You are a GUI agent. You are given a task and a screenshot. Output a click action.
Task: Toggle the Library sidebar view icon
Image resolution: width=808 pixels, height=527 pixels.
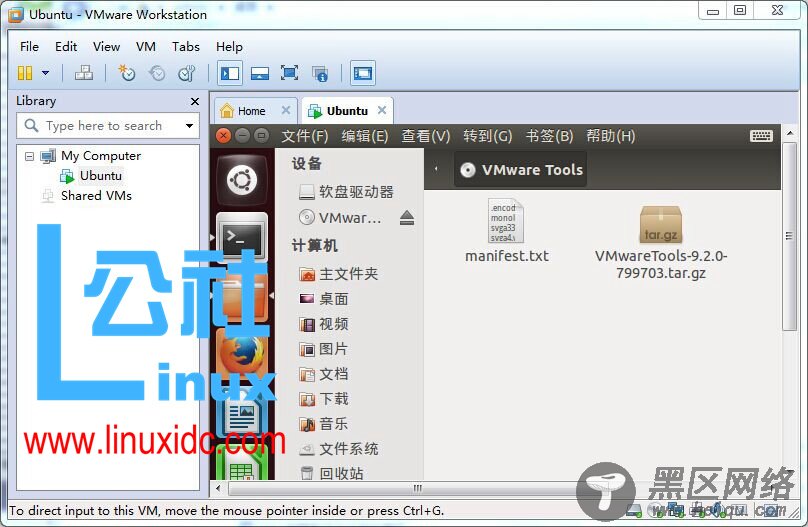tap(230, 73)
